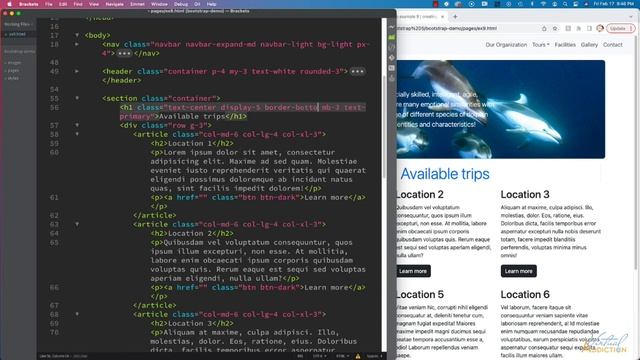Click the browser Update button

coord(620,29)
